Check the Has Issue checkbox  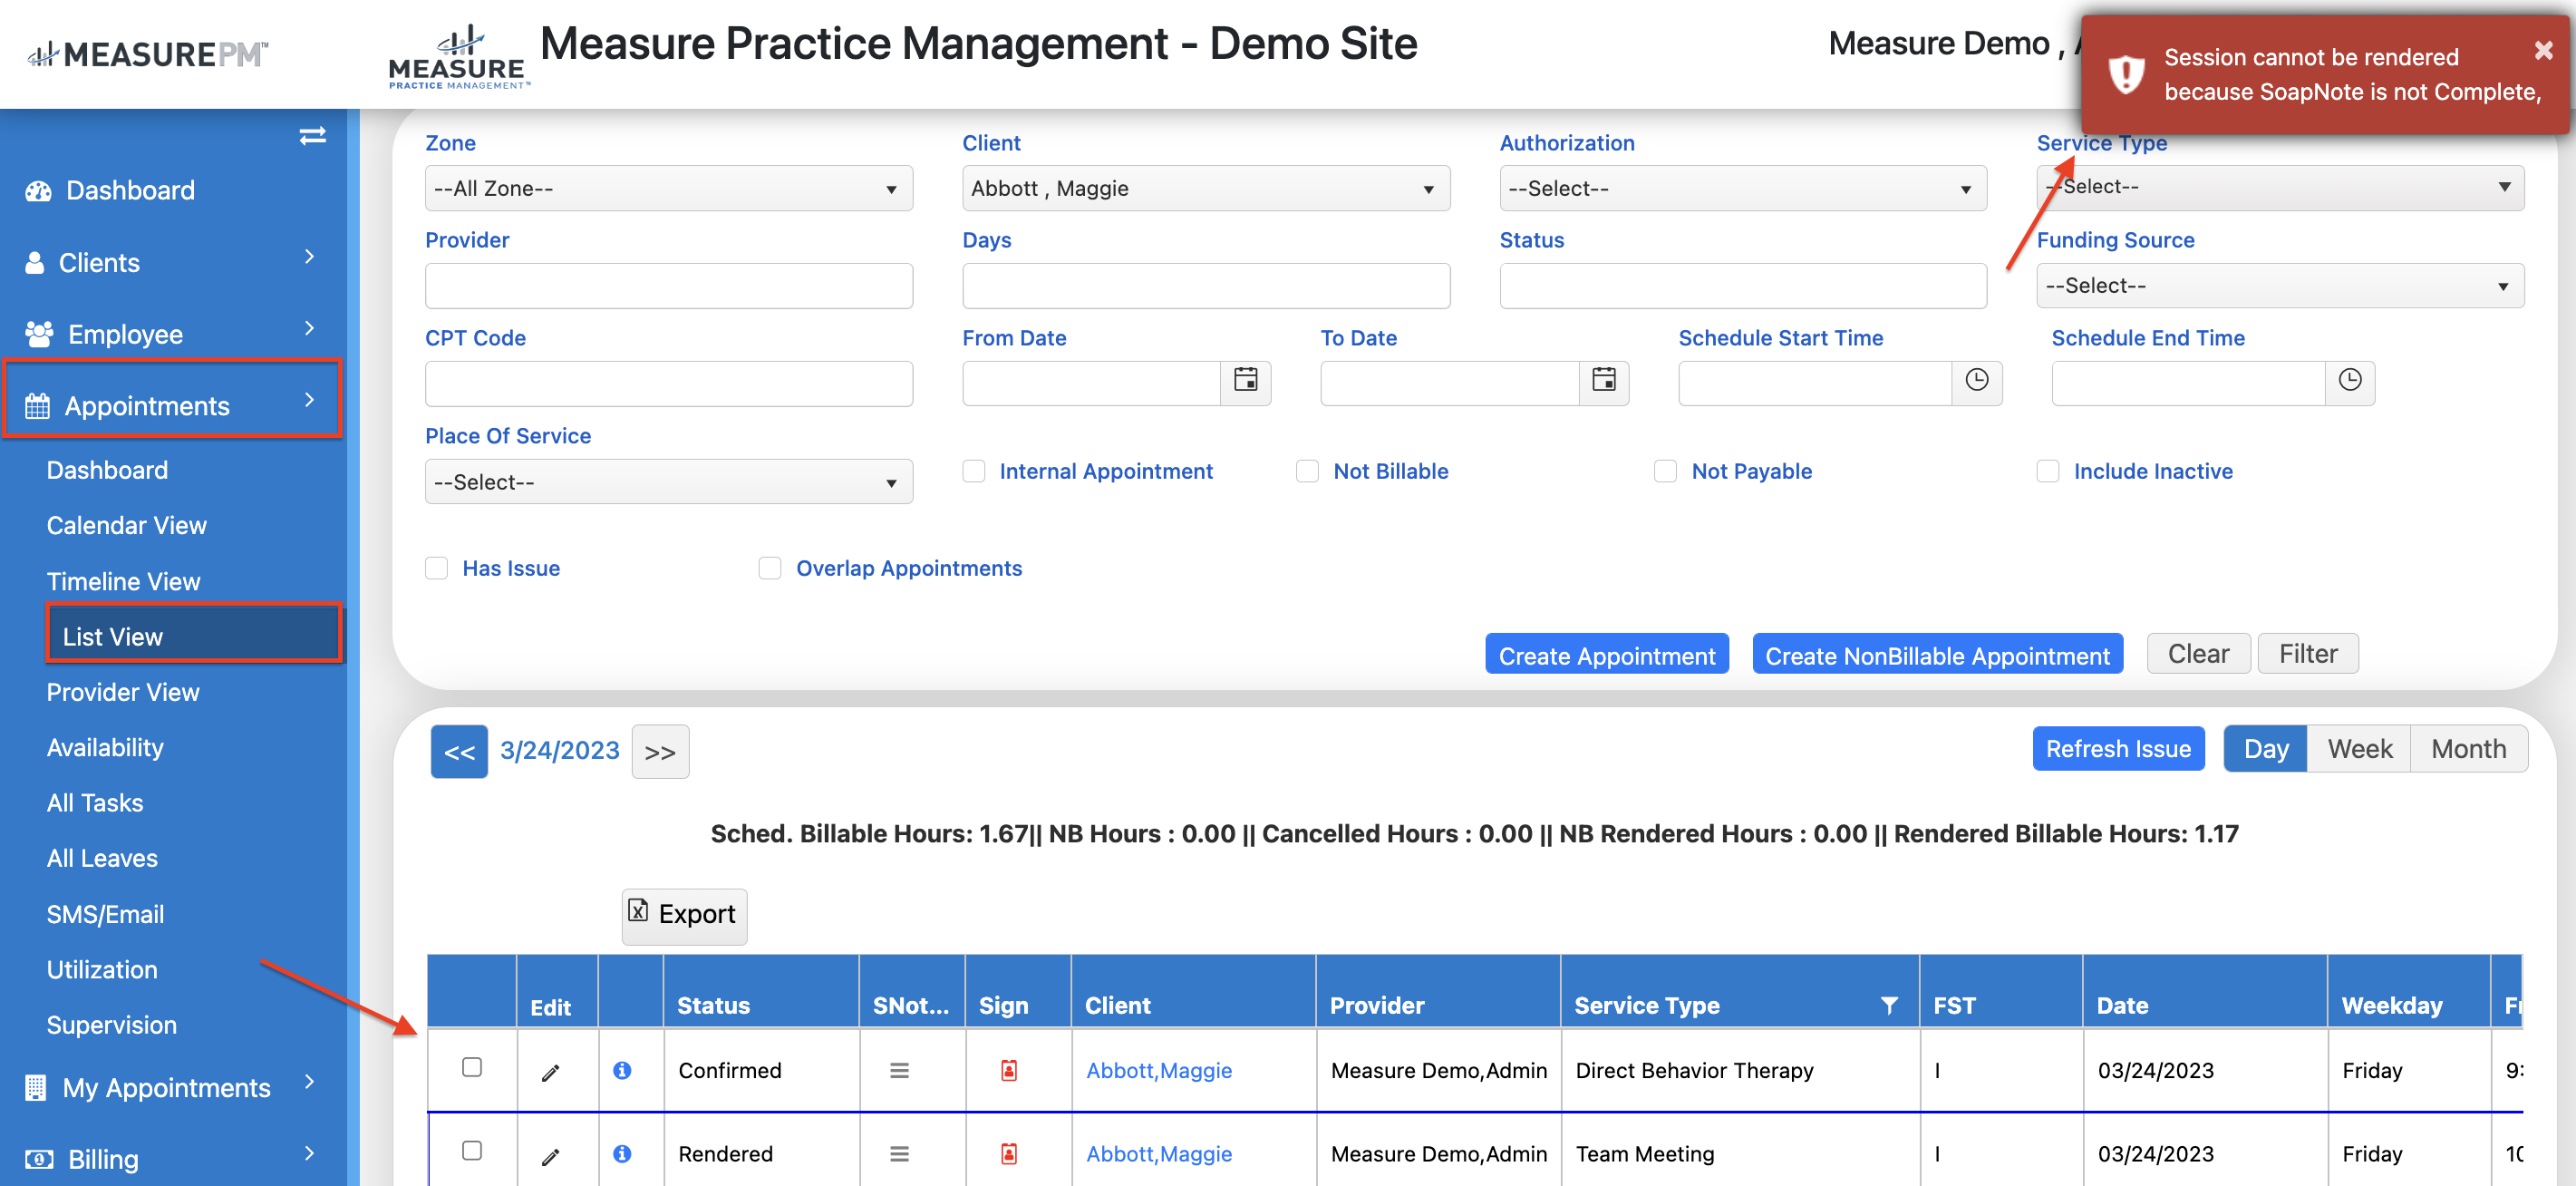tap(436, 568)
